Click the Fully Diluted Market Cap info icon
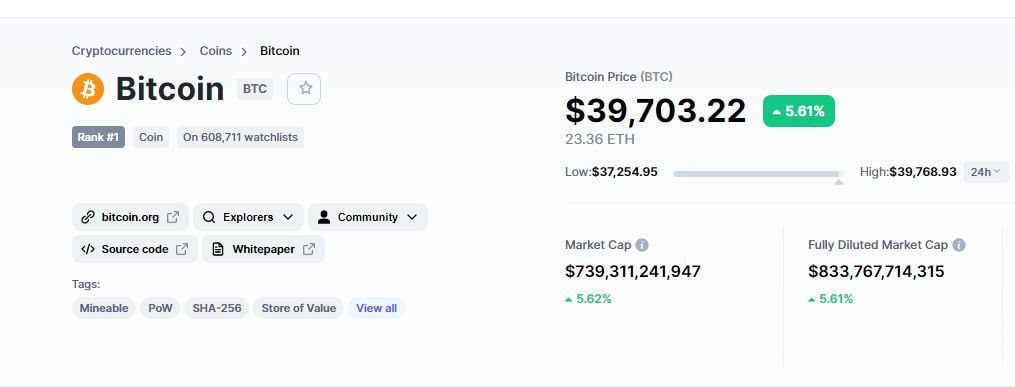 tap(959, 245)
